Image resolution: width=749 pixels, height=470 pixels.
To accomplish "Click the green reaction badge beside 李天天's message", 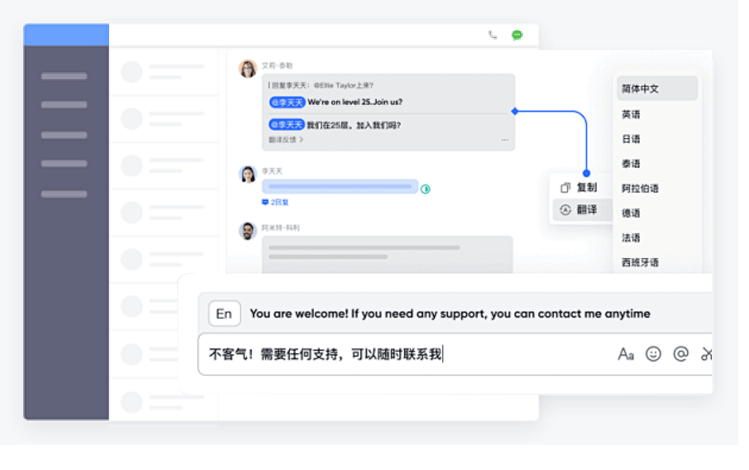I will [425, 189].
